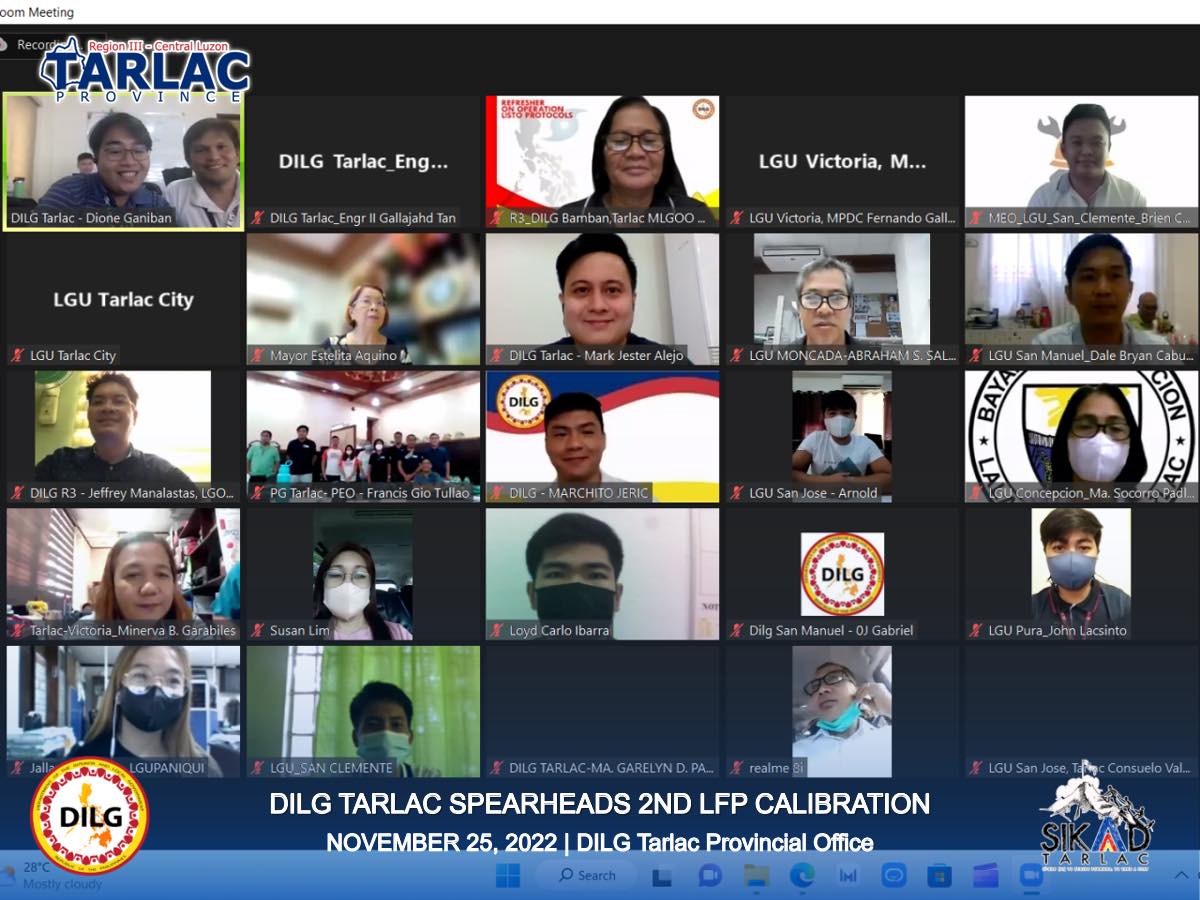Select Mark Jester Alejo's video tile

click(x=602, y=299)
